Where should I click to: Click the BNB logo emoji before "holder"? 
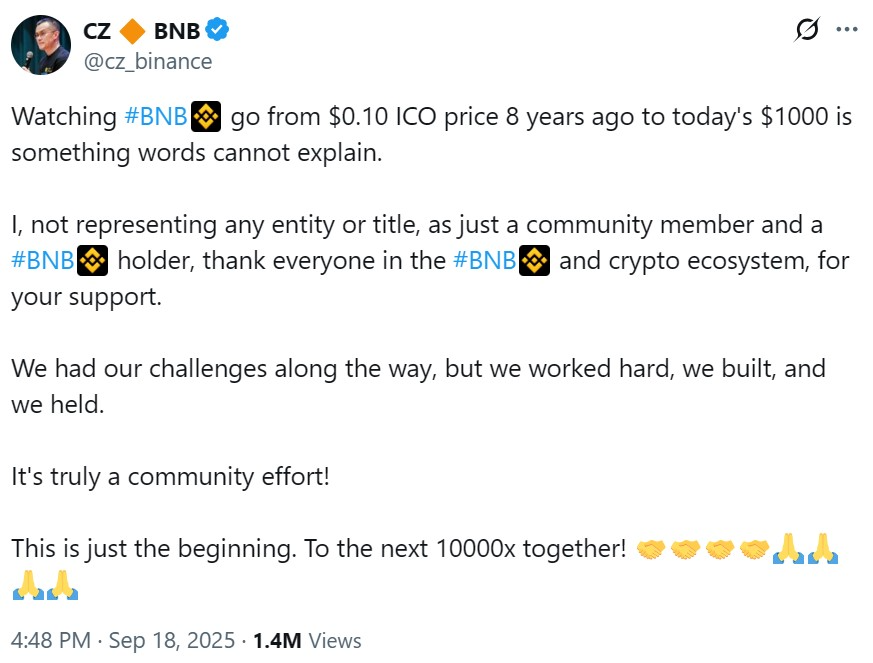click(92, 262)
